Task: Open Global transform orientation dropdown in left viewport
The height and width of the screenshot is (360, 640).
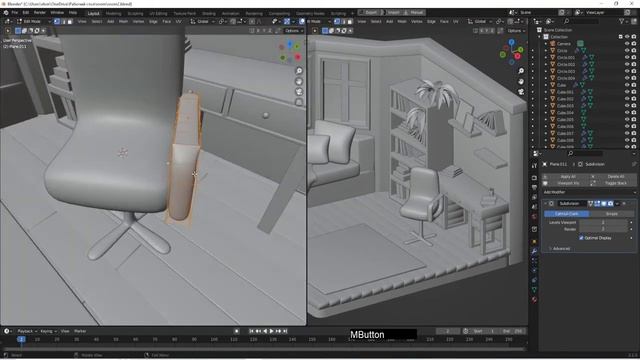Action: [202, 21]
